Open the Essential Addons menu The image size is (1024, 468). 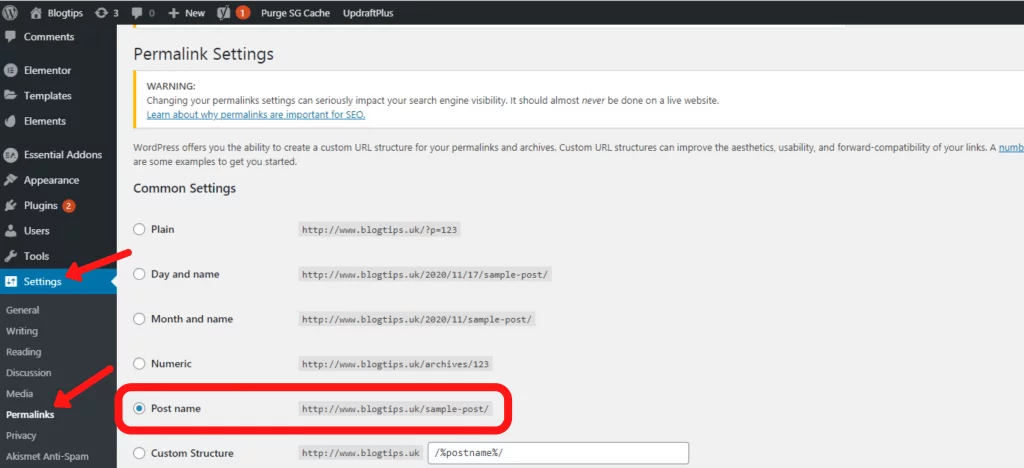click(63, 155)
